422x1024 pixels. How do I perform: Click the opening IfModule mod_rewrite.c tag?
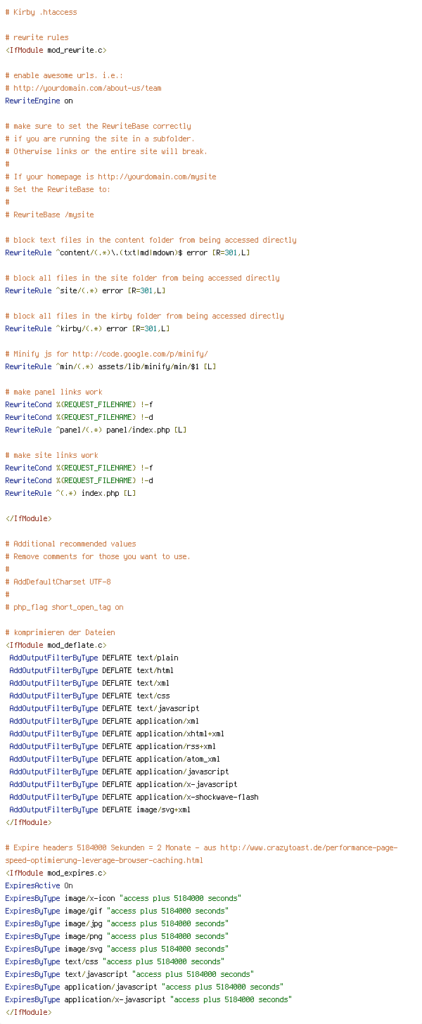tap(56, 50)
